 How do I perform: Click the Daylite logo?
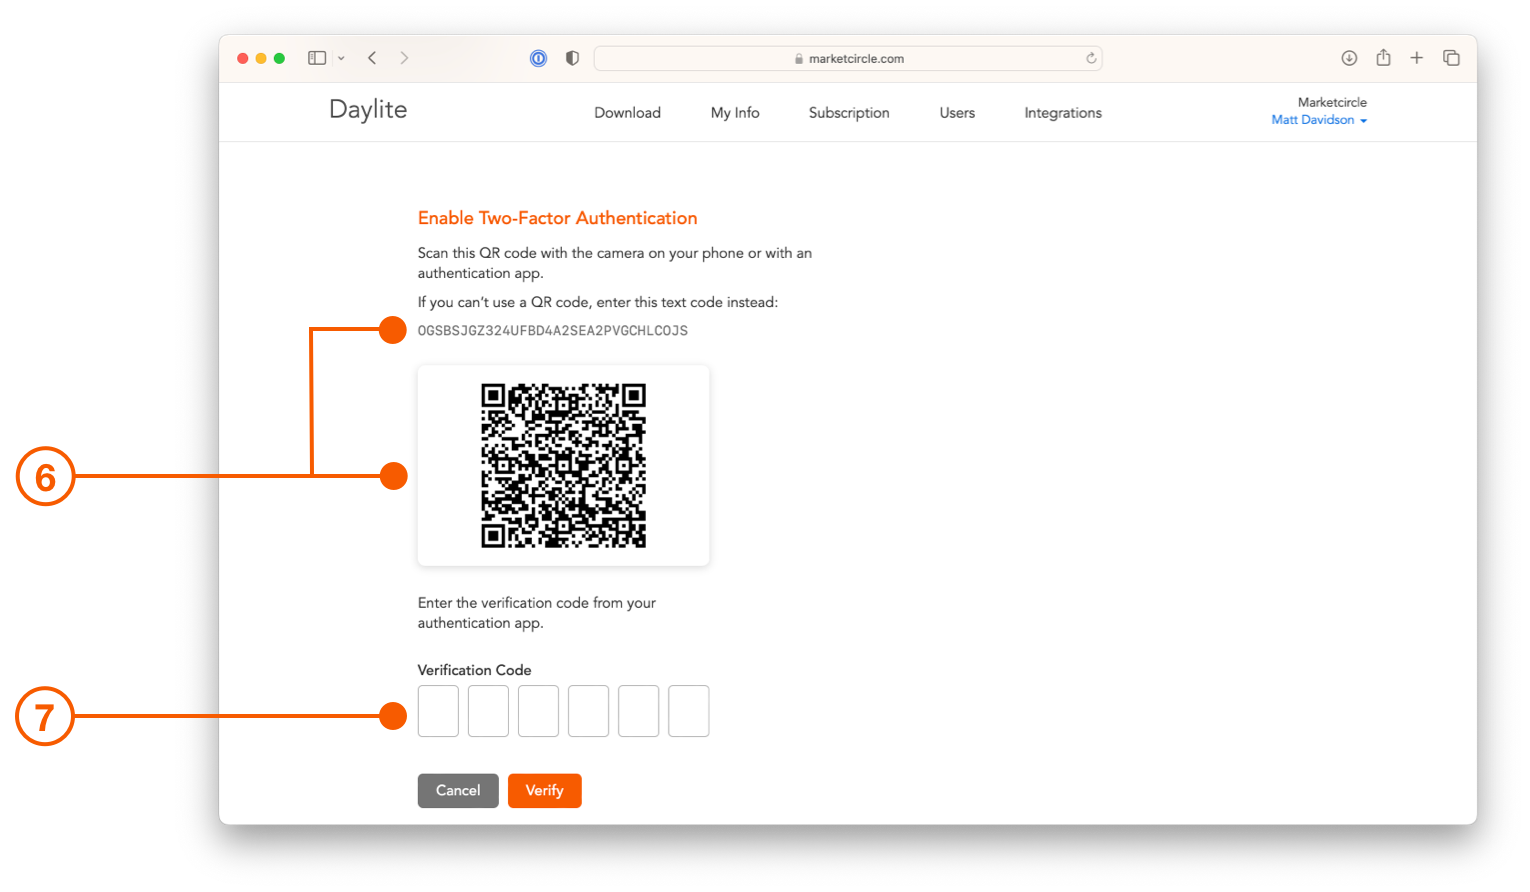pos(368,110)
